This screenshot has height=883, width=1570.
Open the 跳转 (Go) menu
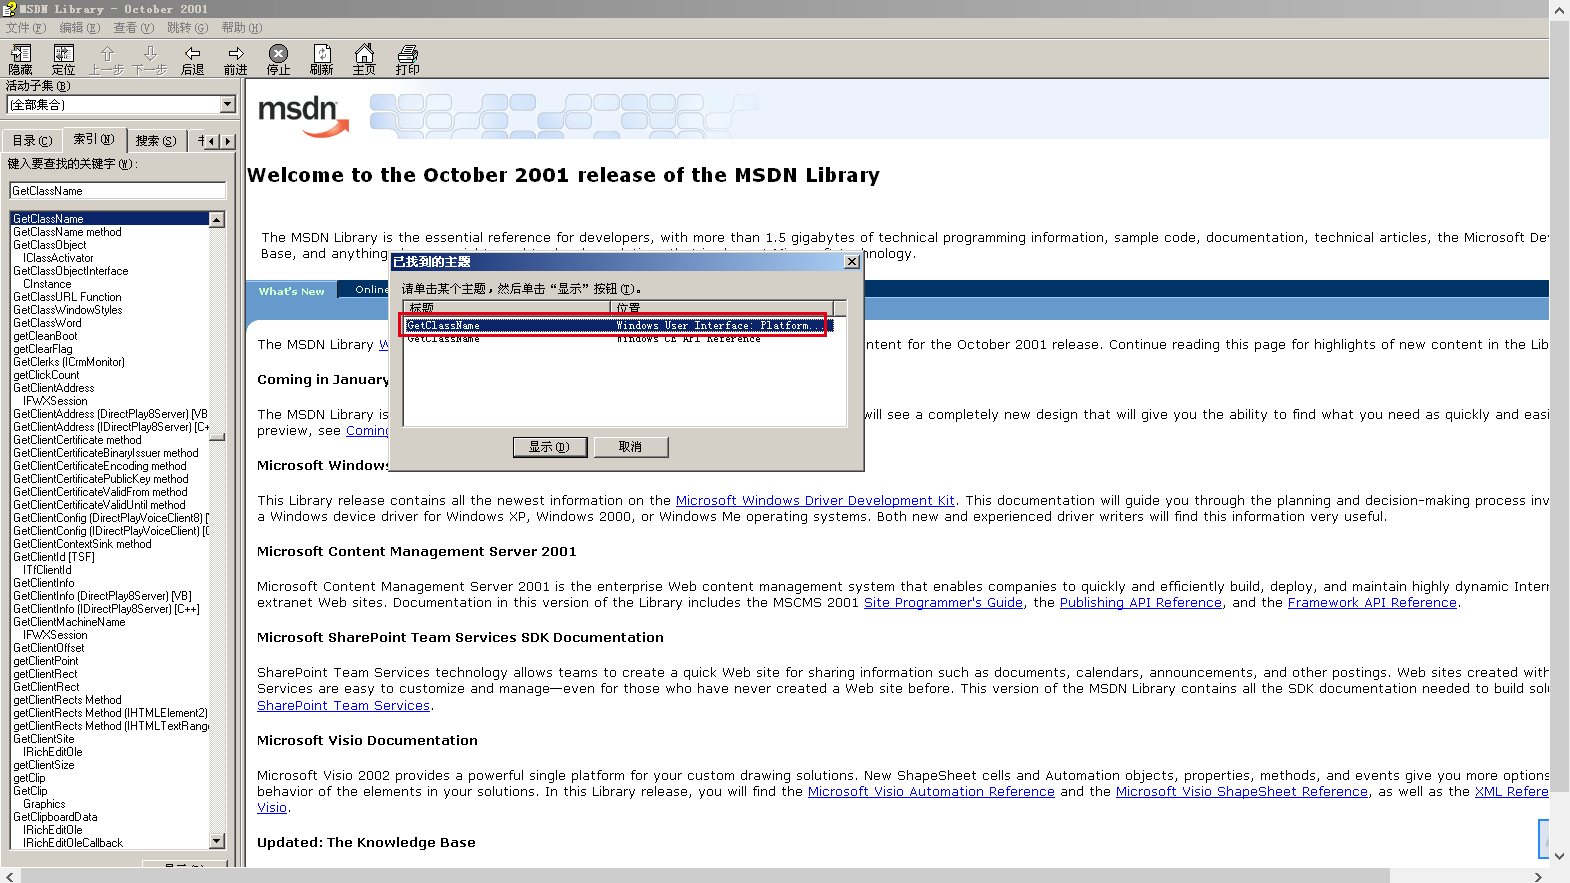(188, 28)
